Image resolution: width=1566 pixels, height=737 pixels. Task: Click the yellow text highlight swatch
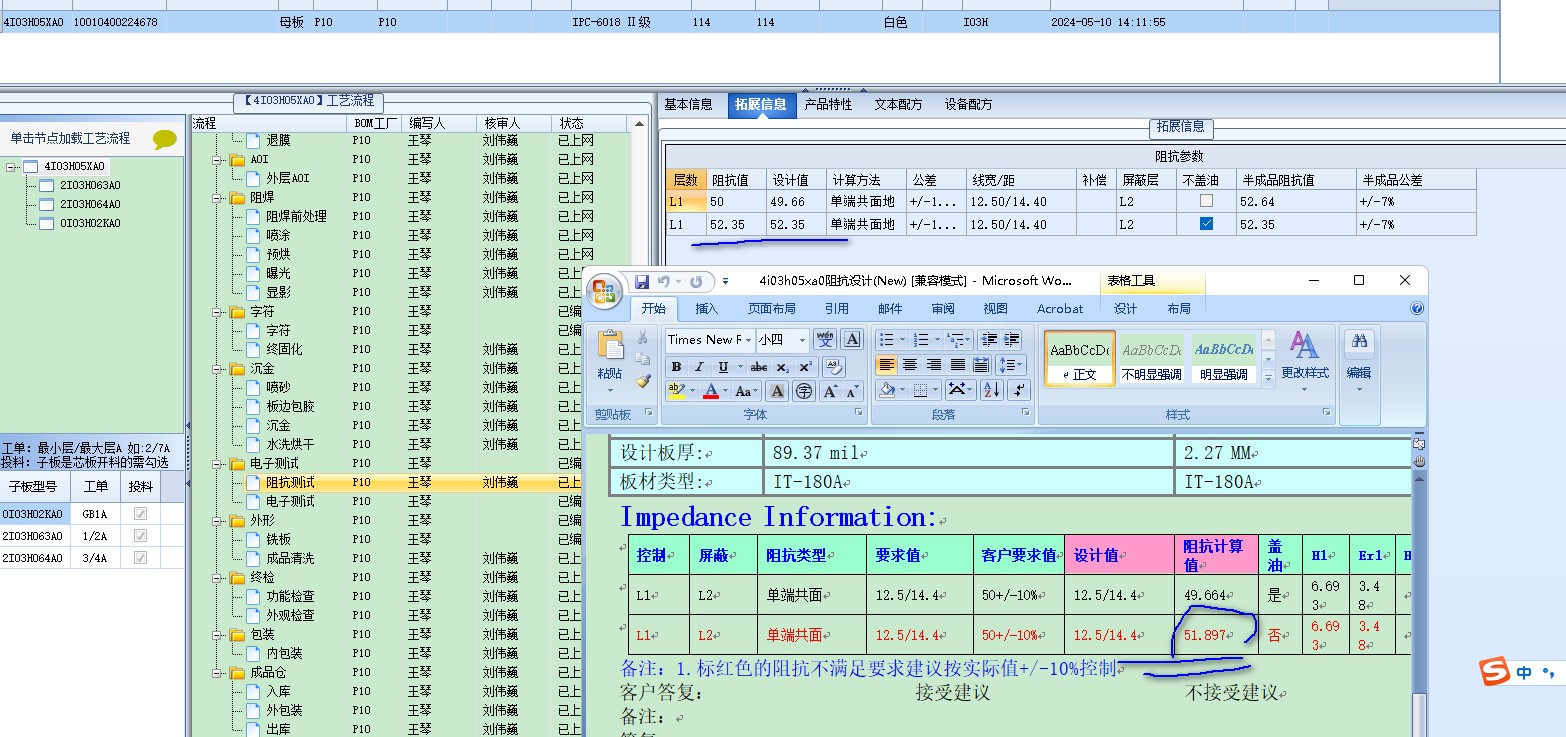click(x=676, y=392)
